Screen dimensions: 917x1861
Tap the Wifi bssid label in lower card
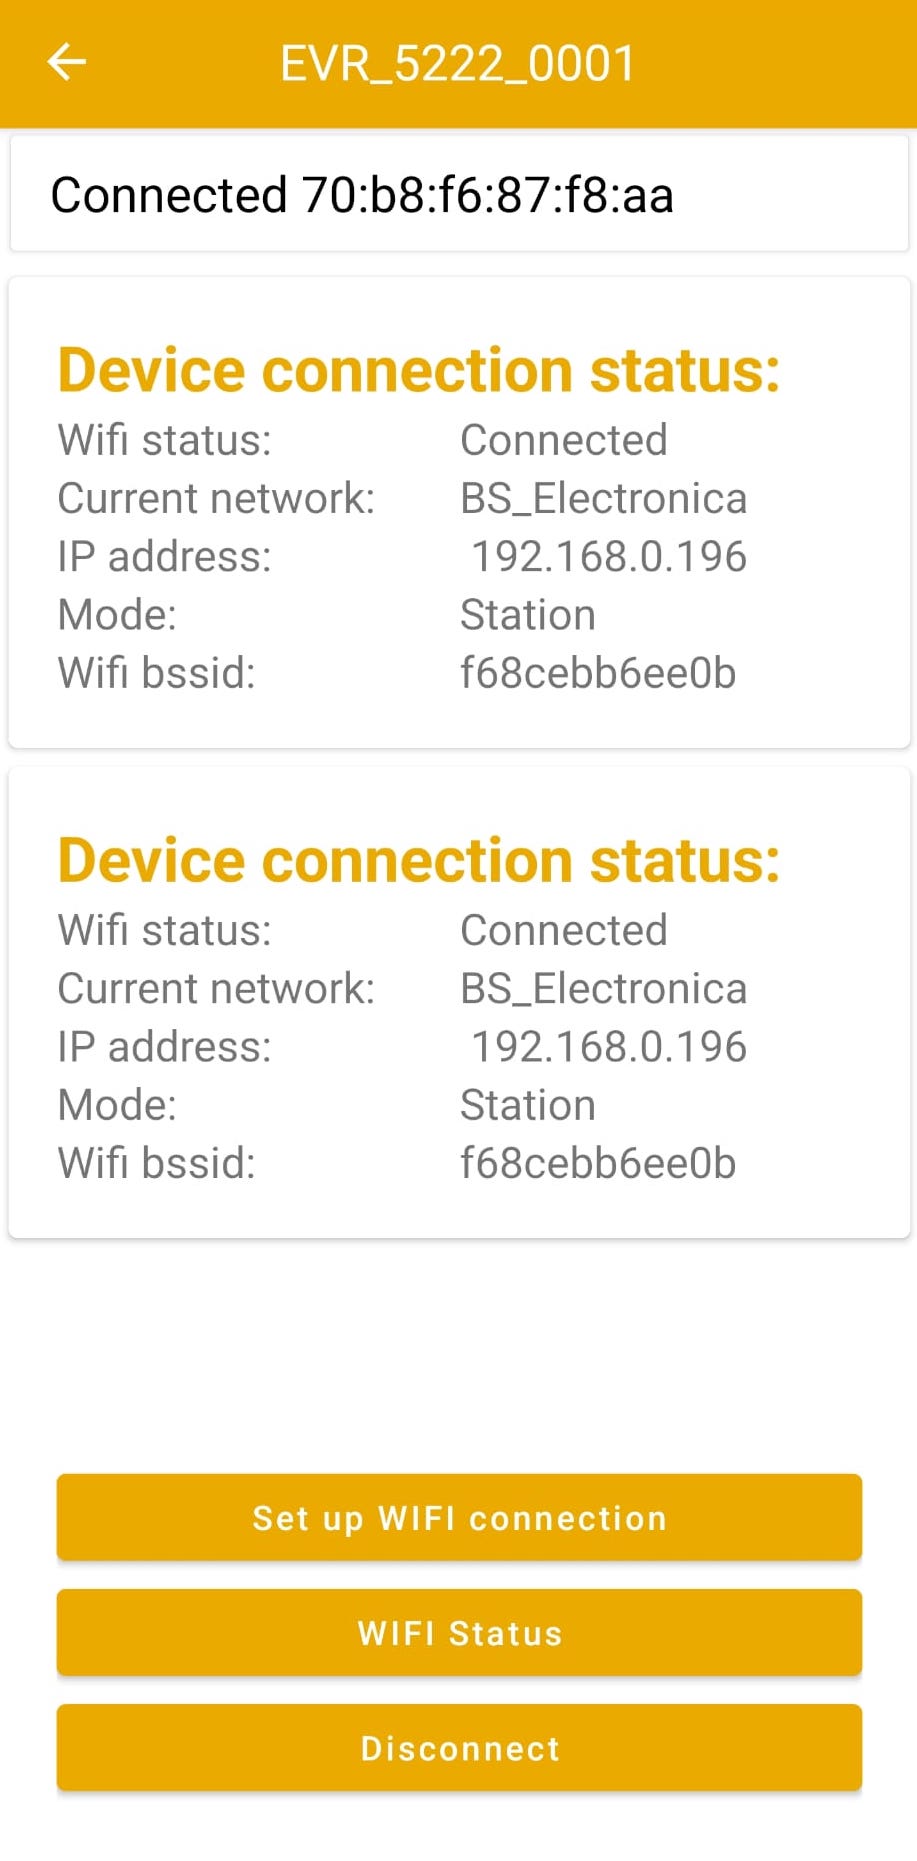pos(157,1163)
